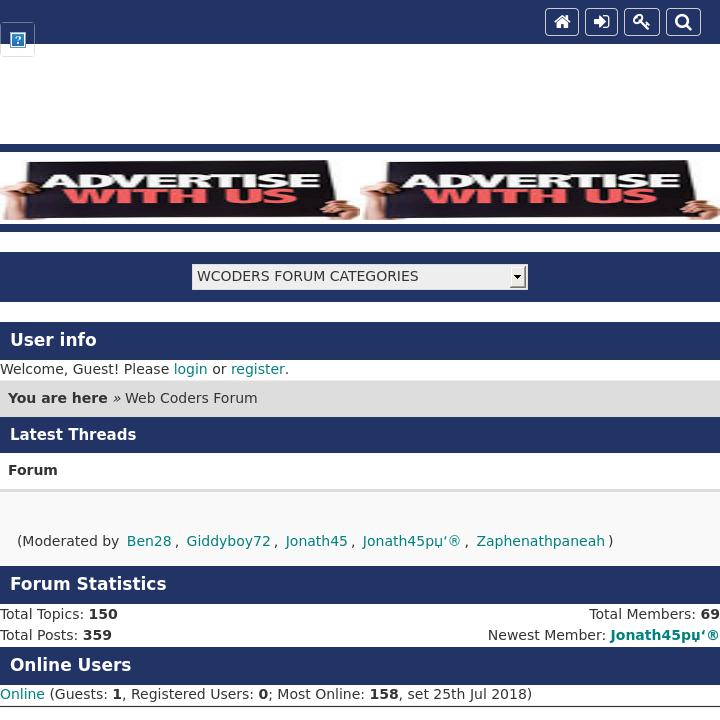Click the dropdown arrow of categories selector
The width and height of the screenshot is (720, 720).
click(517, 277)
